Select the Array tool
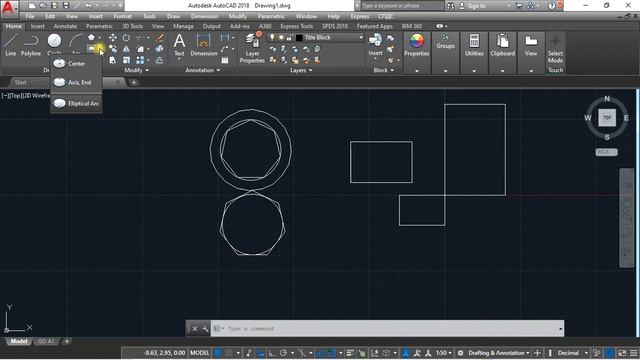This screenshot has width=640, height=360. pos(140,60)
